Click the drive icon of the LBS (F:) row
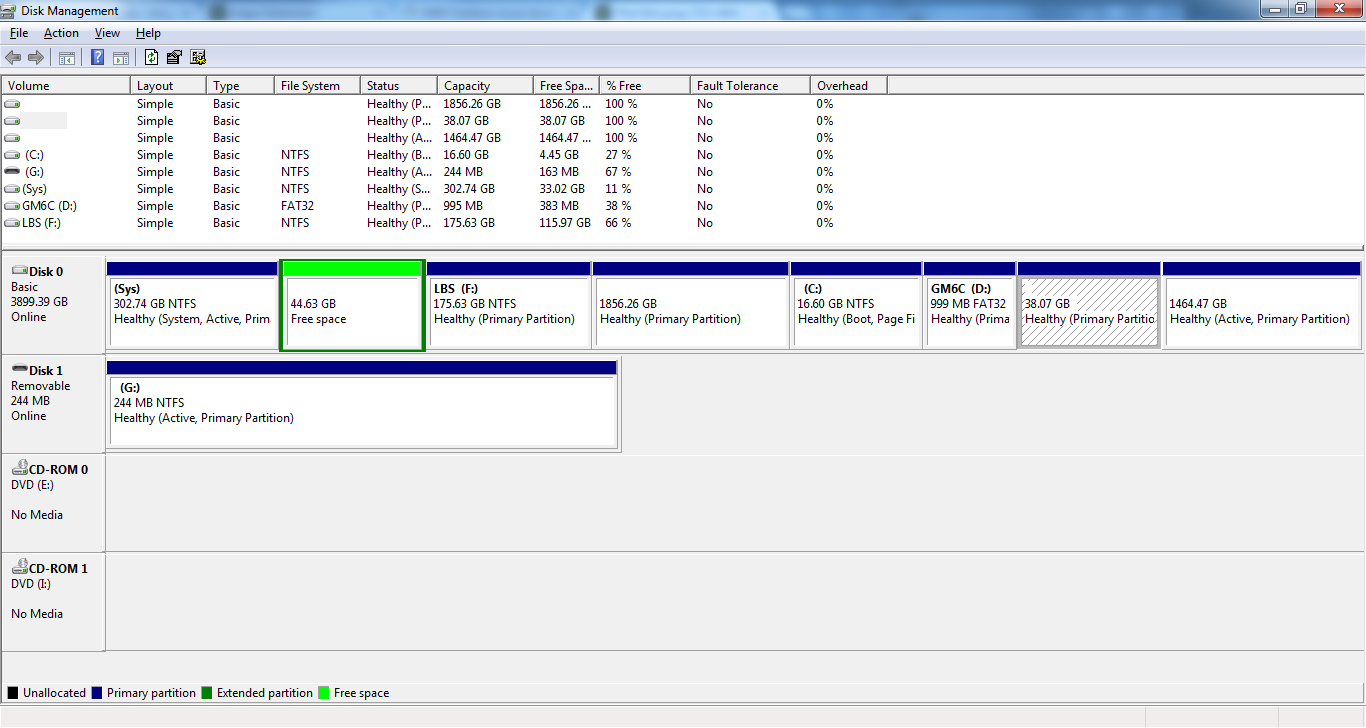The height and width of the screenshot is (728, 1366). tap(12, 223)
